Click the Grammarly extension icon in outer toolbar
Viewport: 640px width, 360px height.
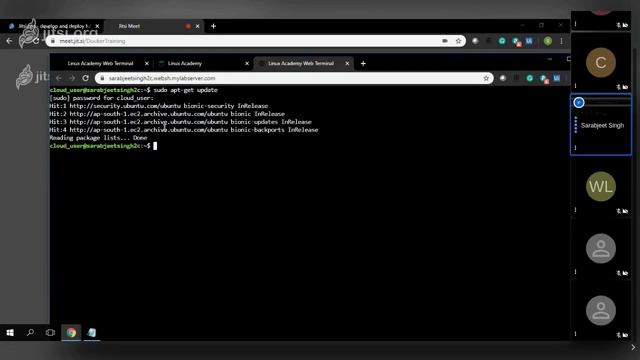pos(502,41)
